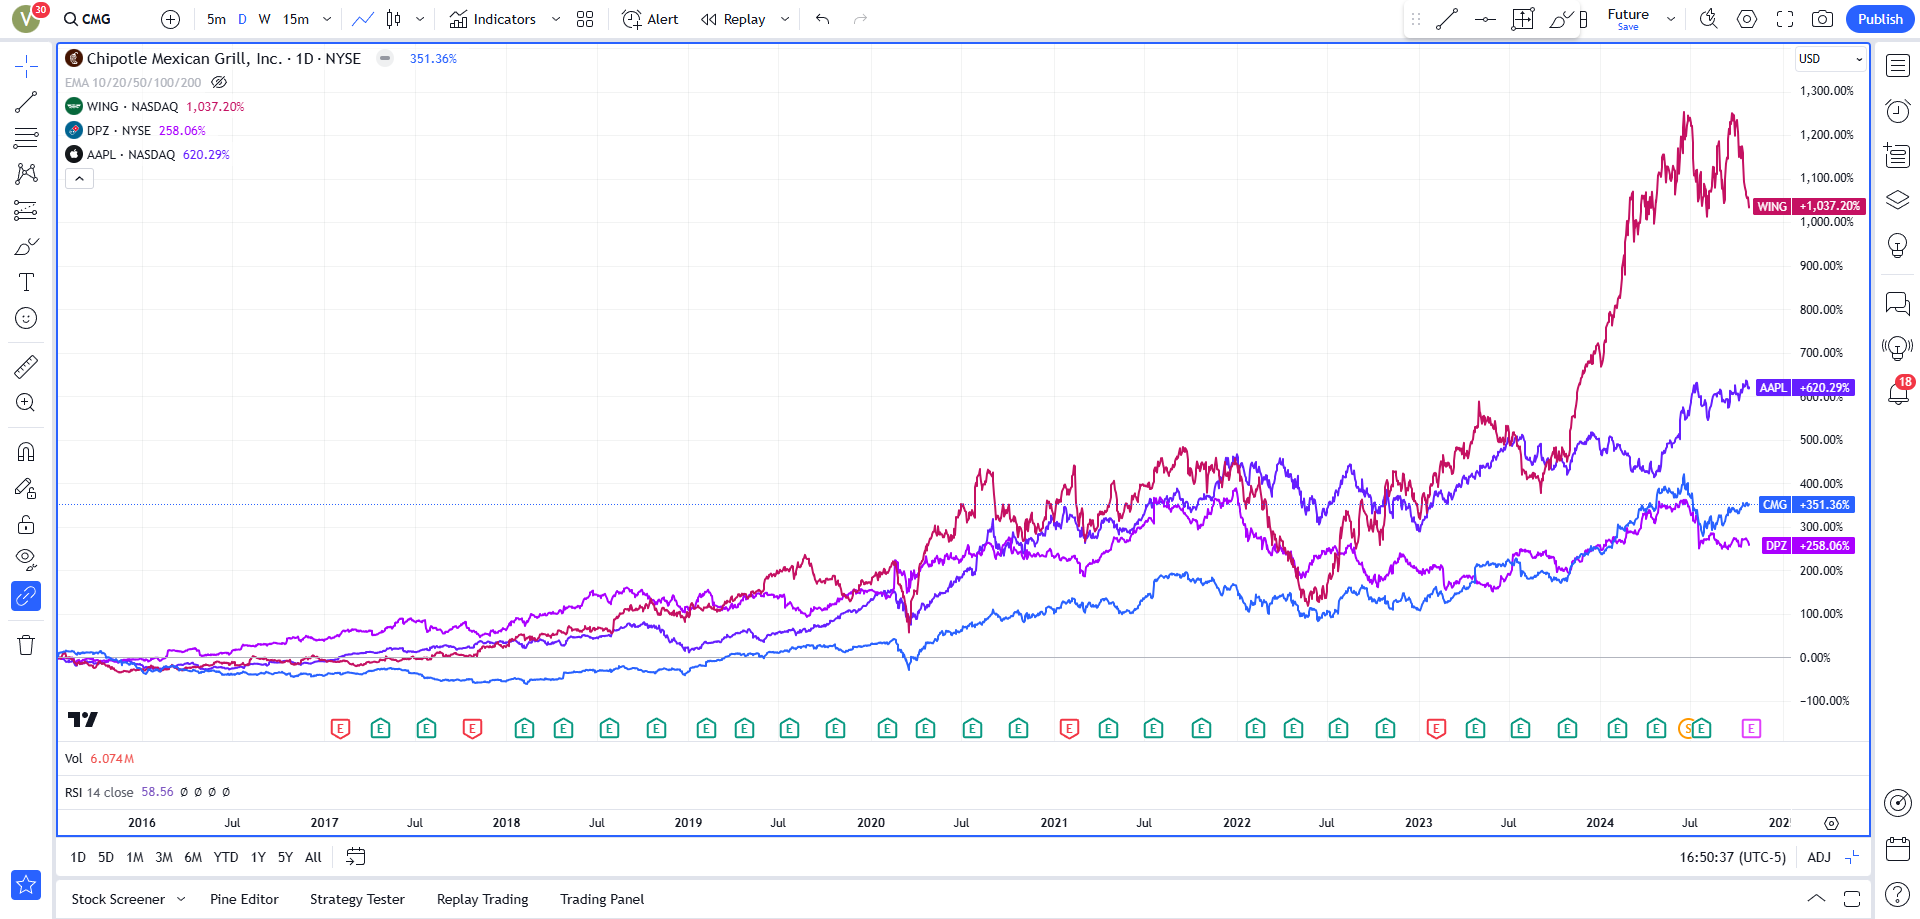The height and width of the screenshot is (919, 1920).
Task: Select the Brush drawing tool
Action: point(26,247)
